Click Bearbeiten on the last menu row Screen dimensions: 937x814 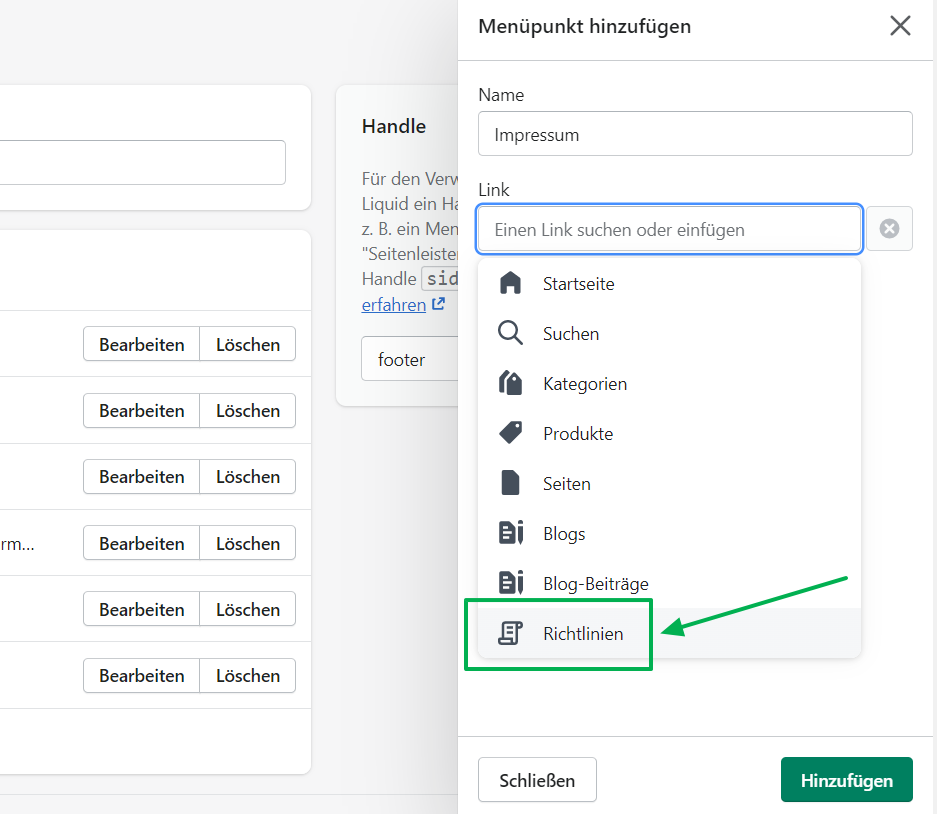coord(142,675)
